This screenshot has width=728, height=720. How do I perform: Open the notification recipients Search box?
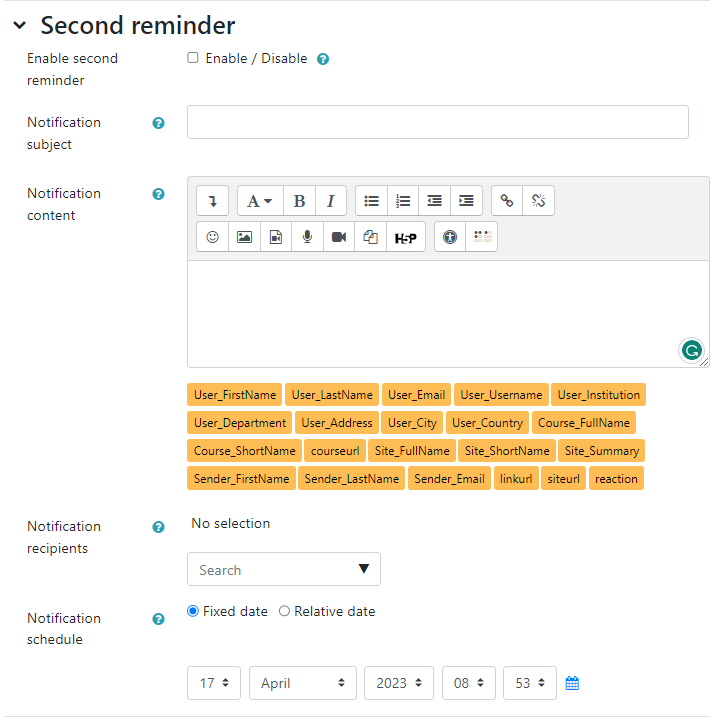click(283, 570)
